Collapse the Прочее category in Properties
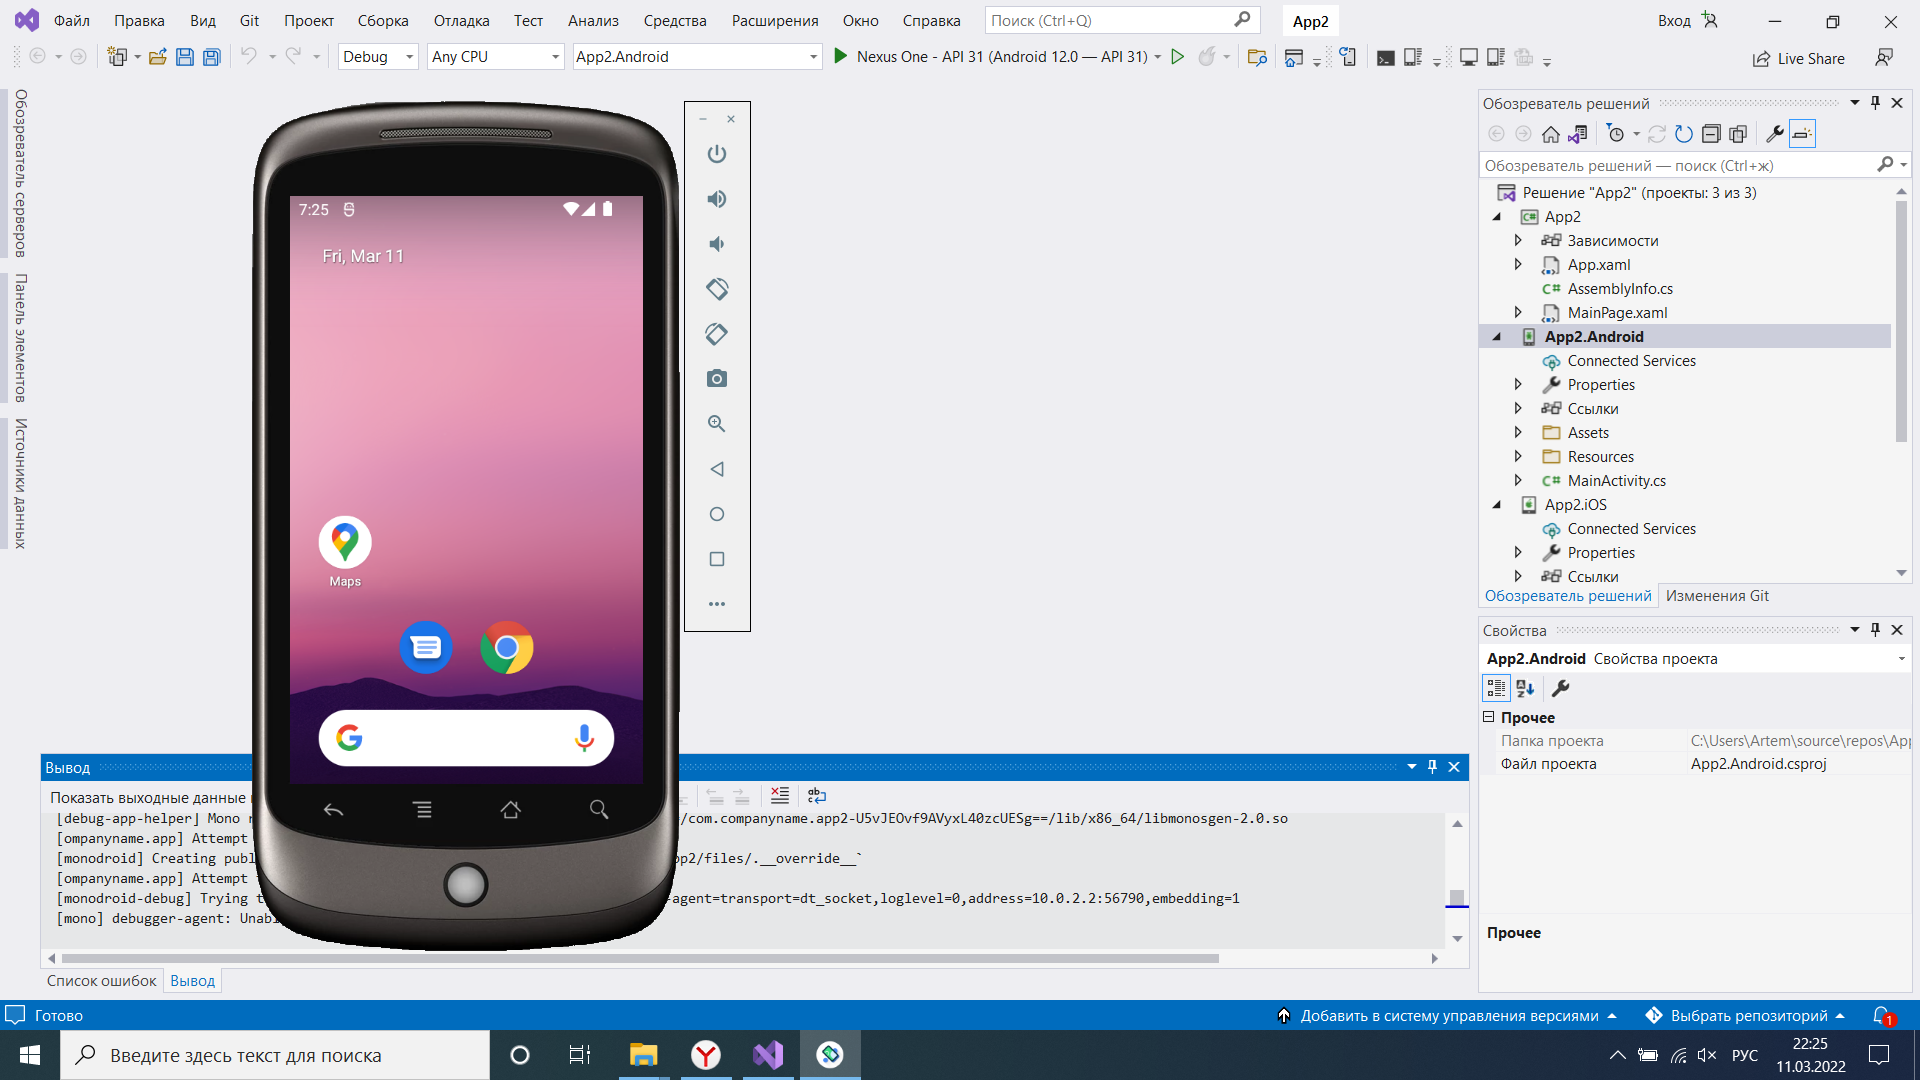This screenshot has width=1920, height=1080. coord(1488,717)
